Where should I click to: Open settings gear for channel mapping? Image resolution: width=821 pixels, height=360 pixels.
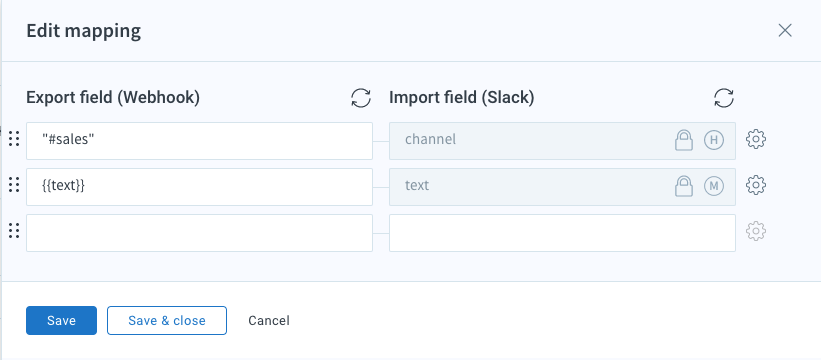tap(756, 140)
